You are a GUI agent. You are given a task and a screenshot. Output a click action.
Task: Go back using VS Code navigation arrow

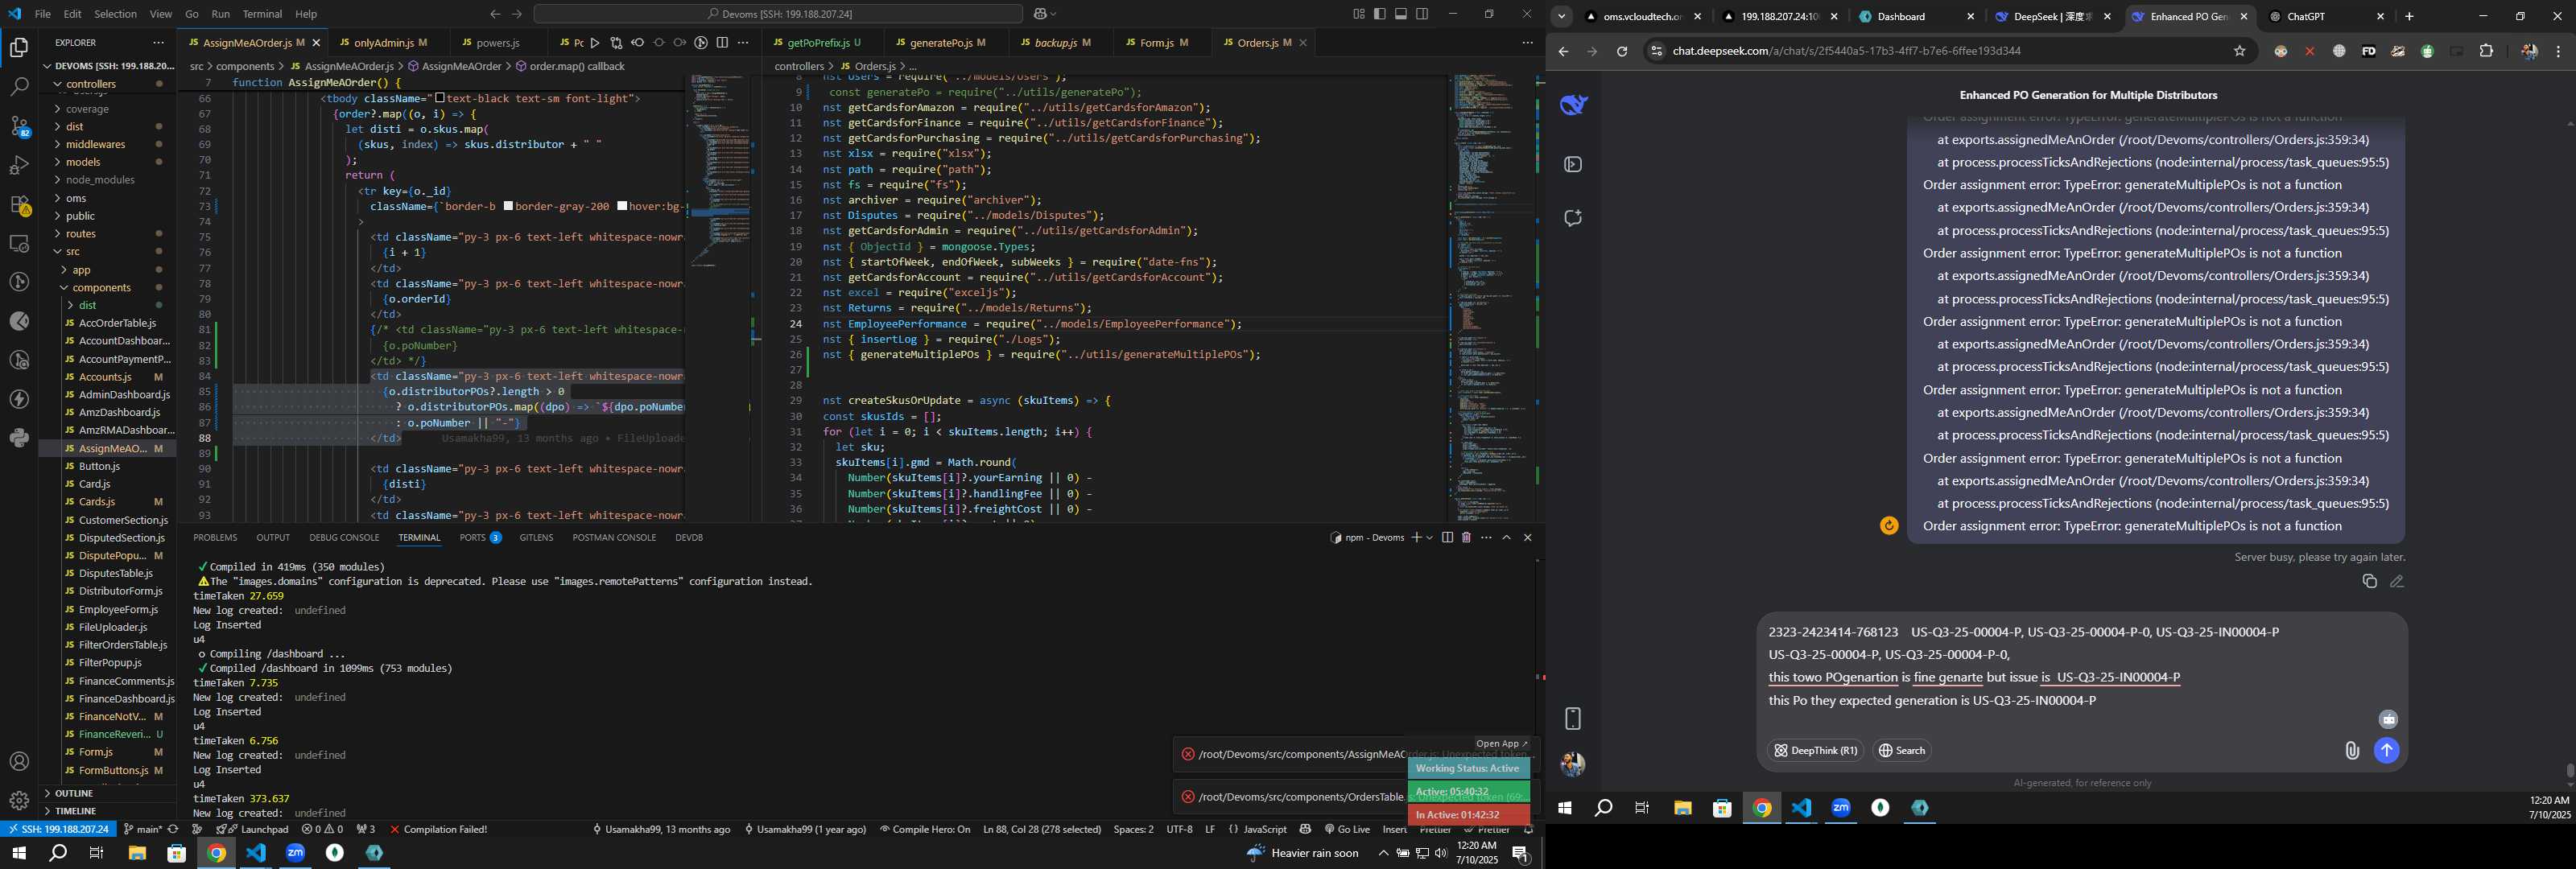coord(495,14)
